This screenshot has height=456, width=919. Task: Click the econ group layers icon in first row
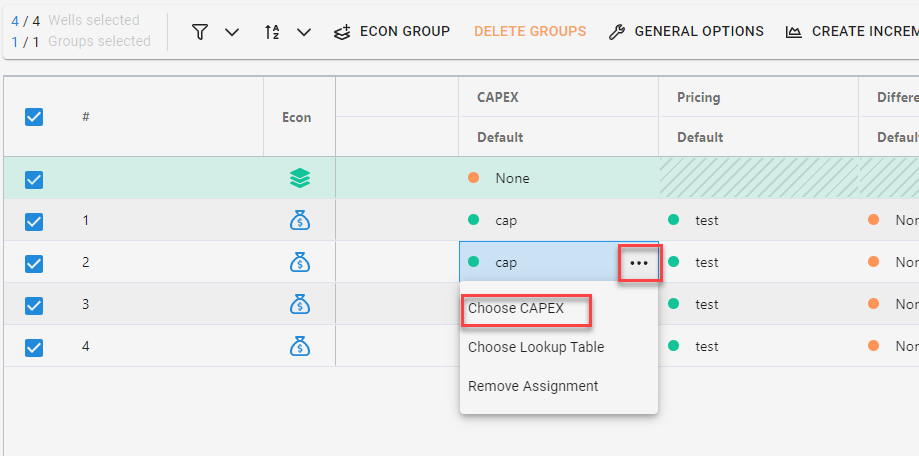click(x=299, y=178)
